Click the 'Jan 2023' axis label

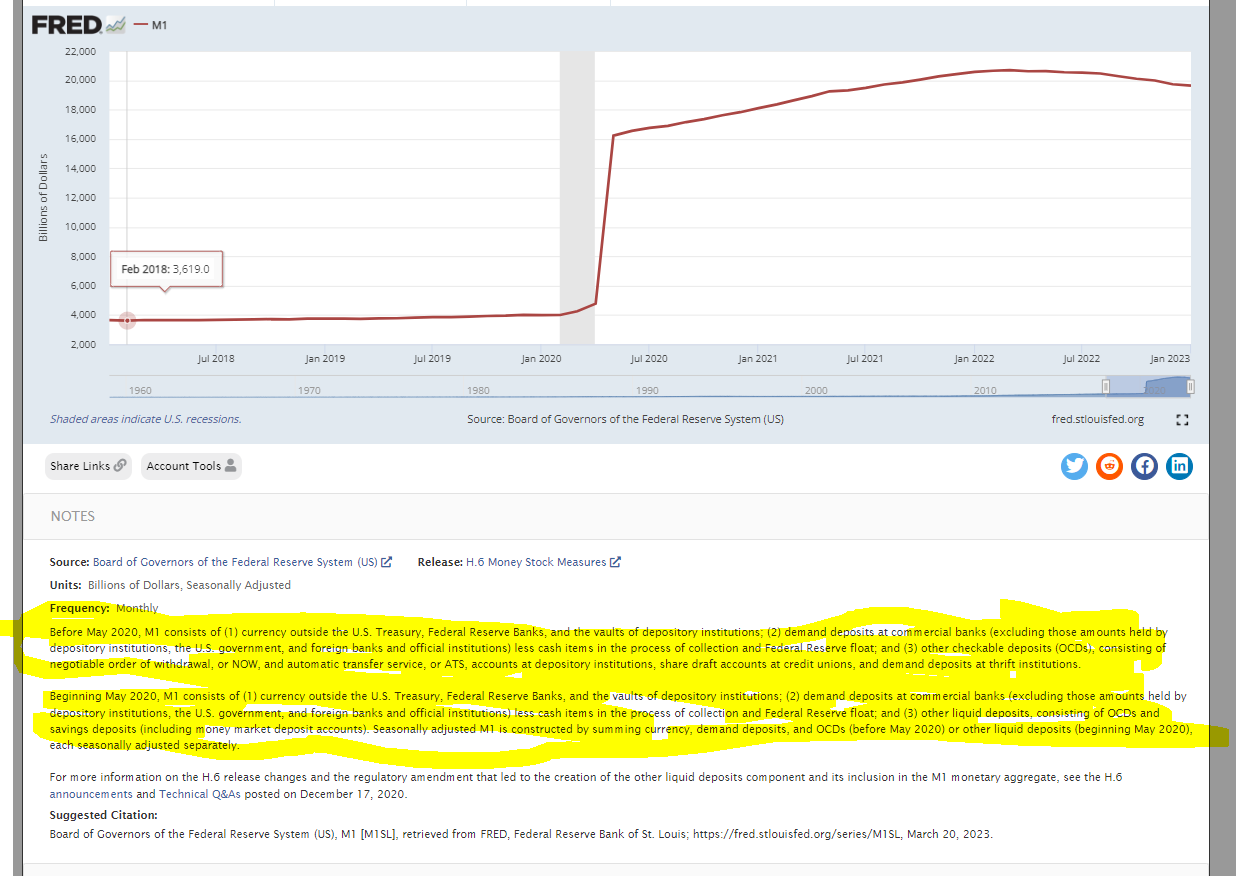(x=1170, y=358)
